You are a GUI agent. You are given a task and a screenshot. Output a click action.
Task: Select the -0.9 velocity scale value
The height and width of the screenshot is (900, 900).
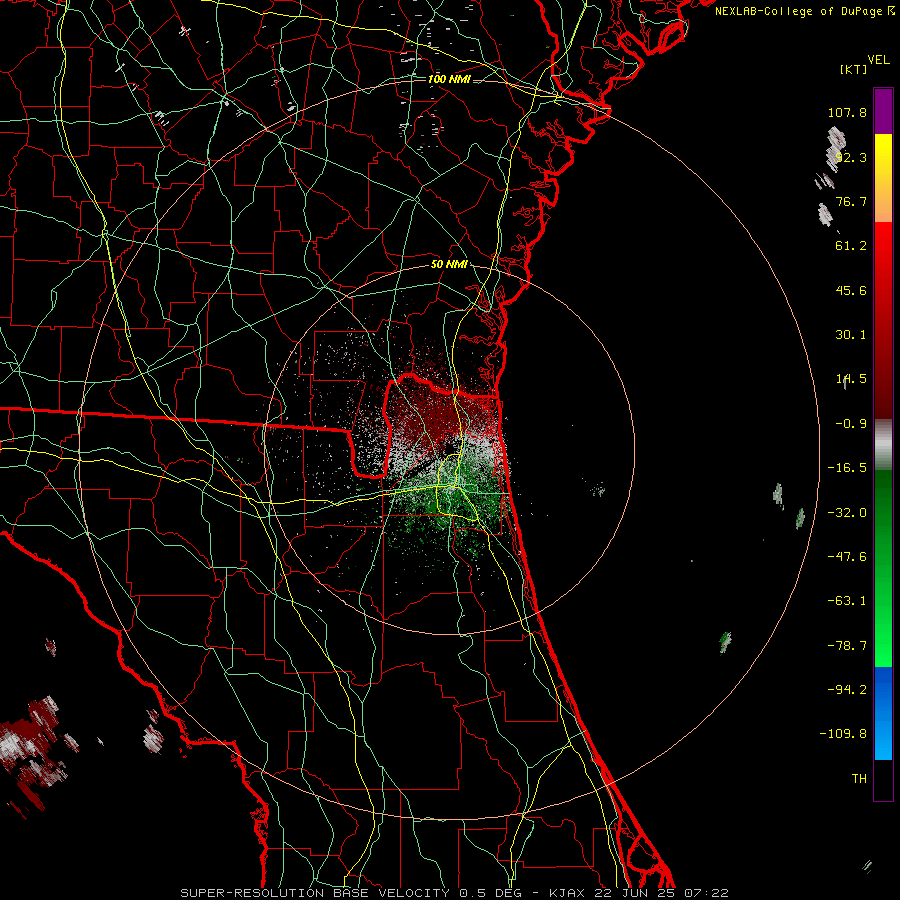pos(851,424)
